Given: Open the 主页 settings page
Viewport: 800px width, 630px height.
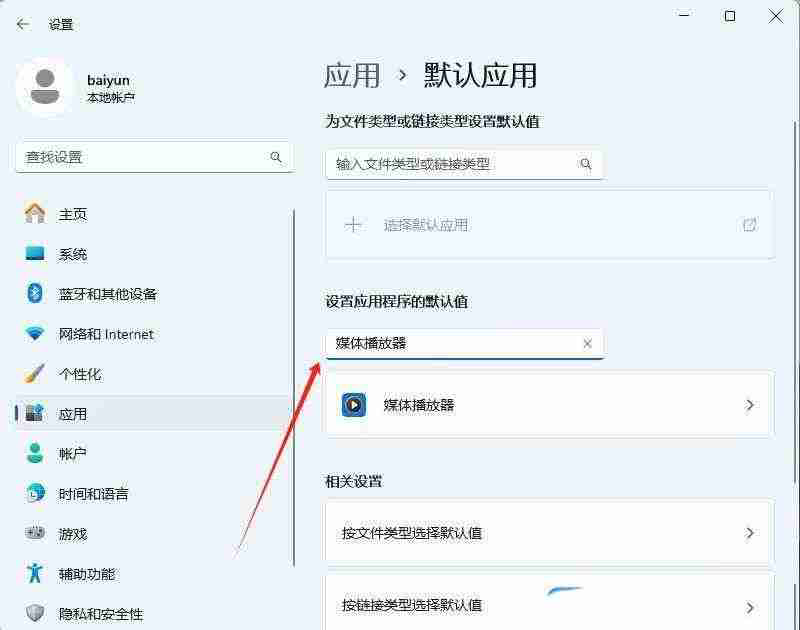Looking at the screenshot, I should pyautogui.click(x=153, y=214).
